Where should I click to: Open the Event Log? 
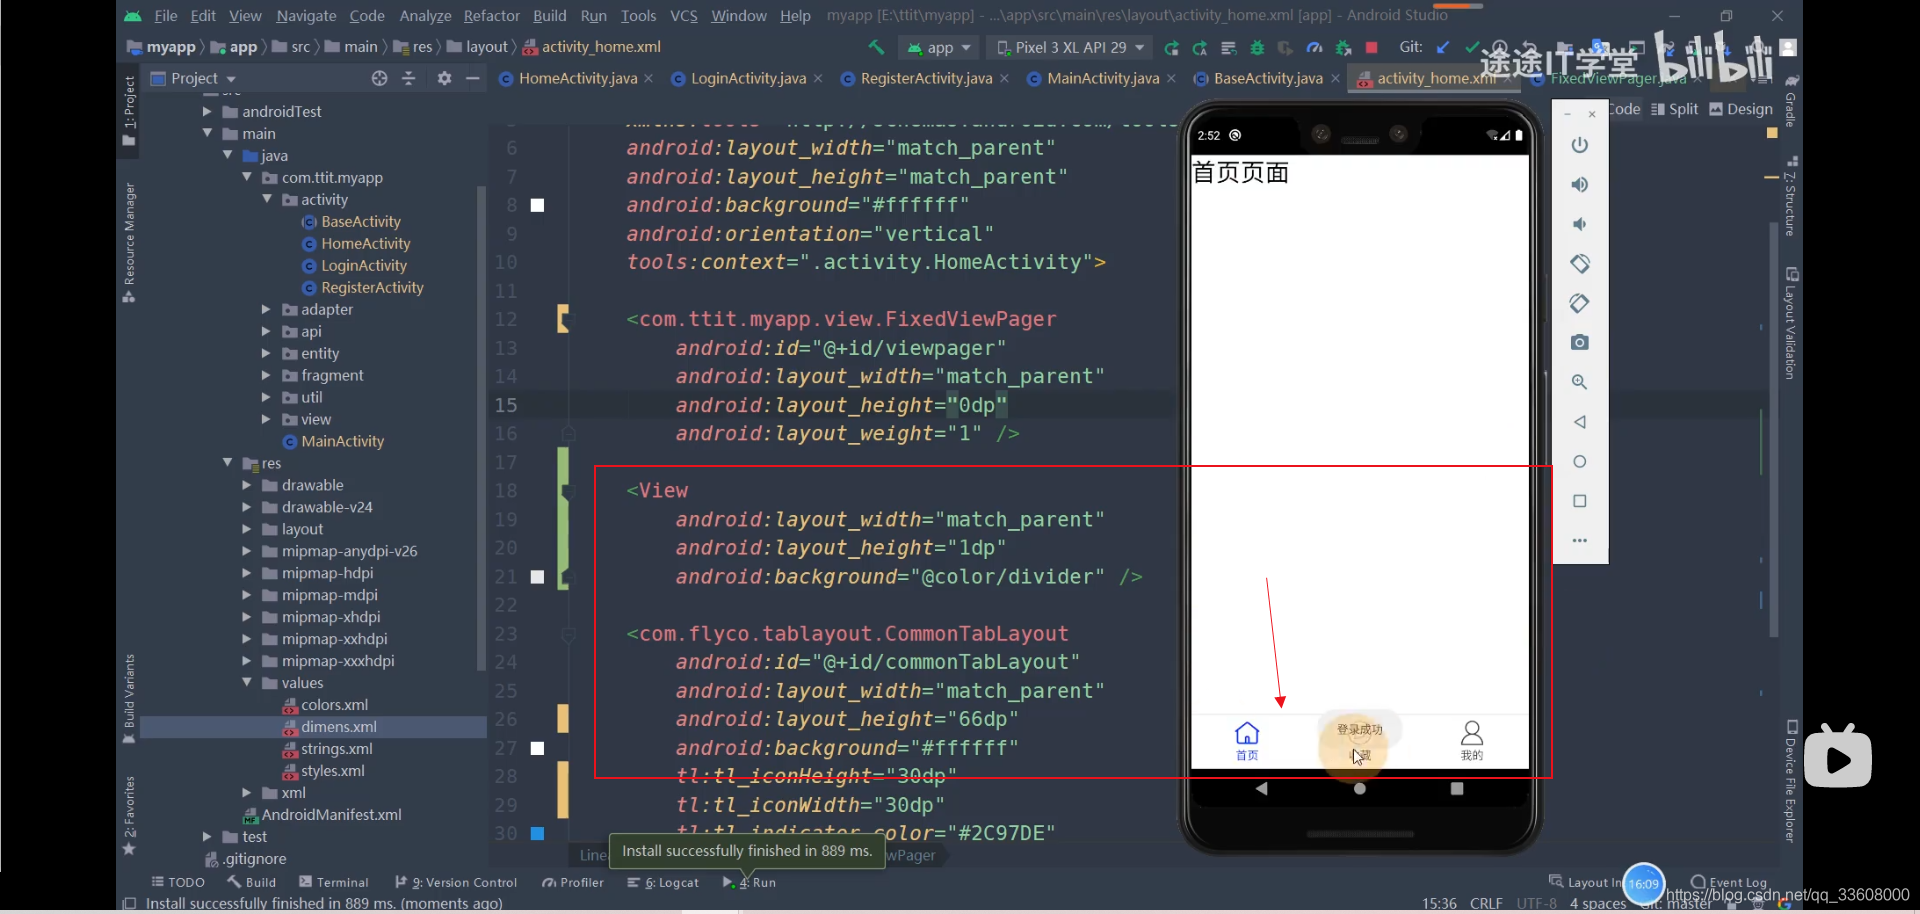1729,882
